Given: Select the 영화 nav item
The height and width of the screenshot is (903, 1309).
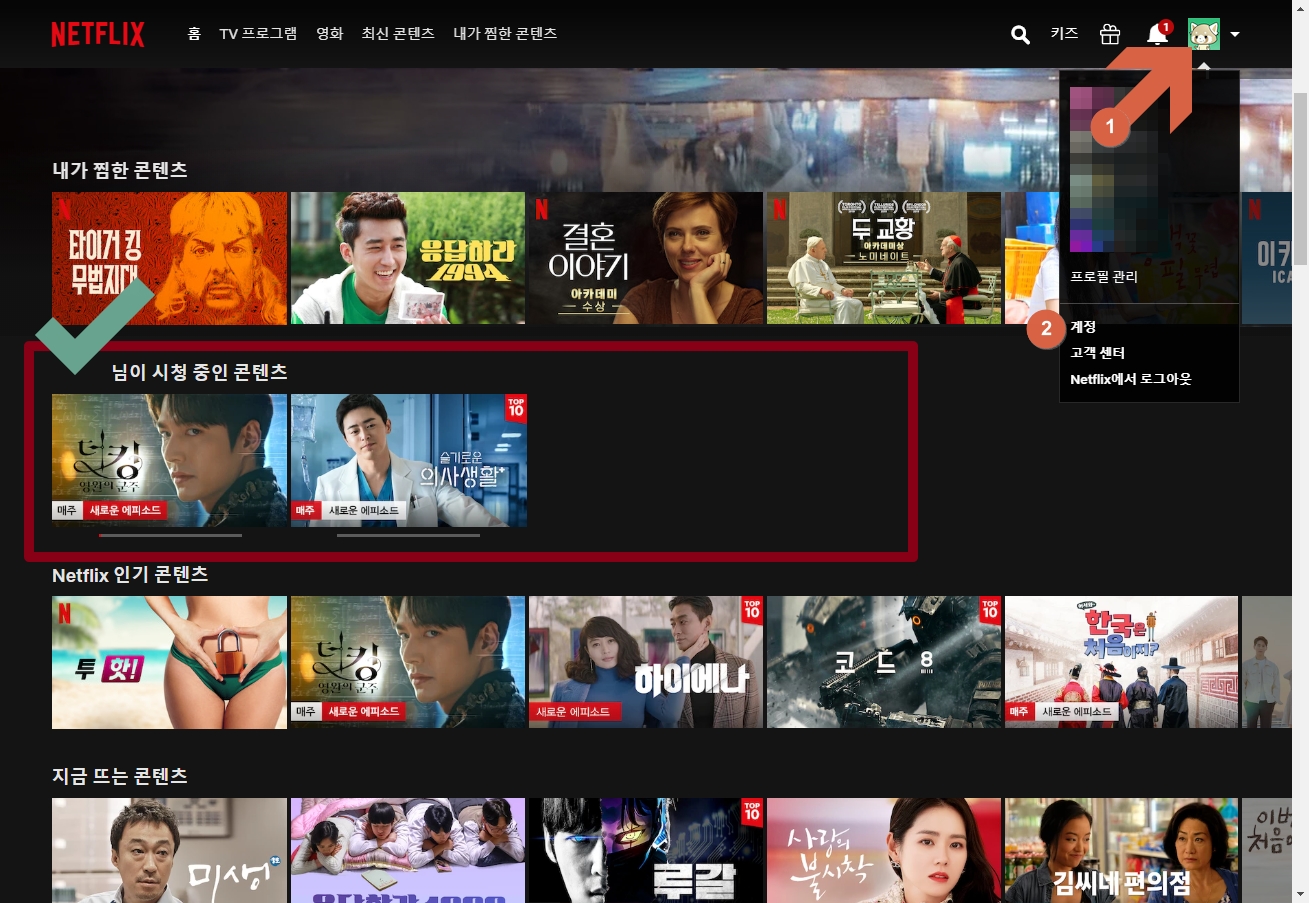Looking at the screenshot, I should click(329, 34).
